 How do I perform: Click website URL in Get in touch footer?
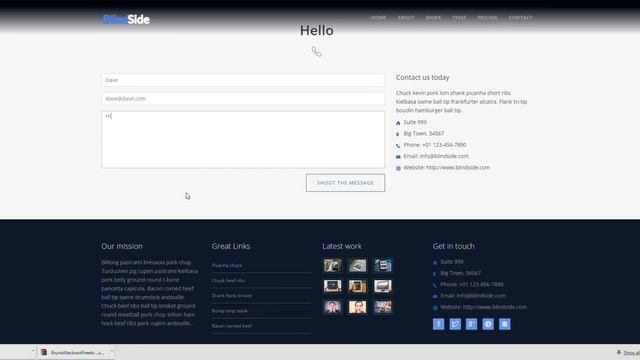(x=495, y=307)
